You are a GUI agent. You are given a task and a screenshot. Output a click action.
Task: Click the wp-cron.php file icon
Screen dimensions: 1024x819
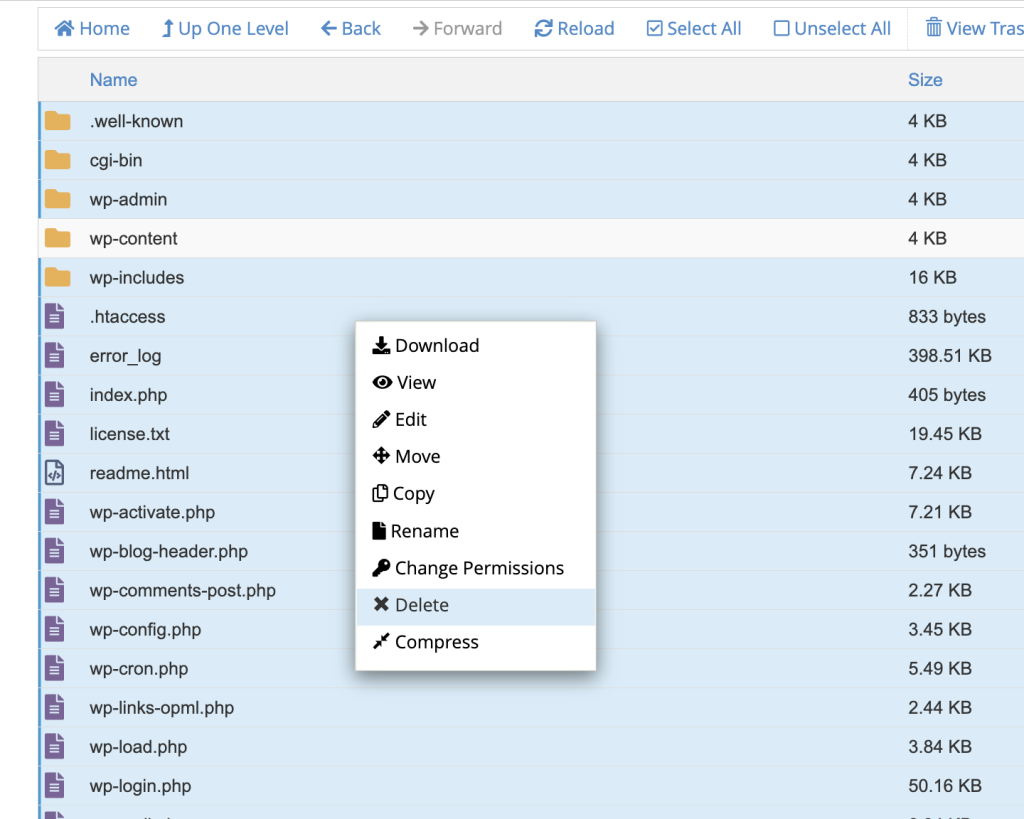pyautogui.click(x=55, y=669)
